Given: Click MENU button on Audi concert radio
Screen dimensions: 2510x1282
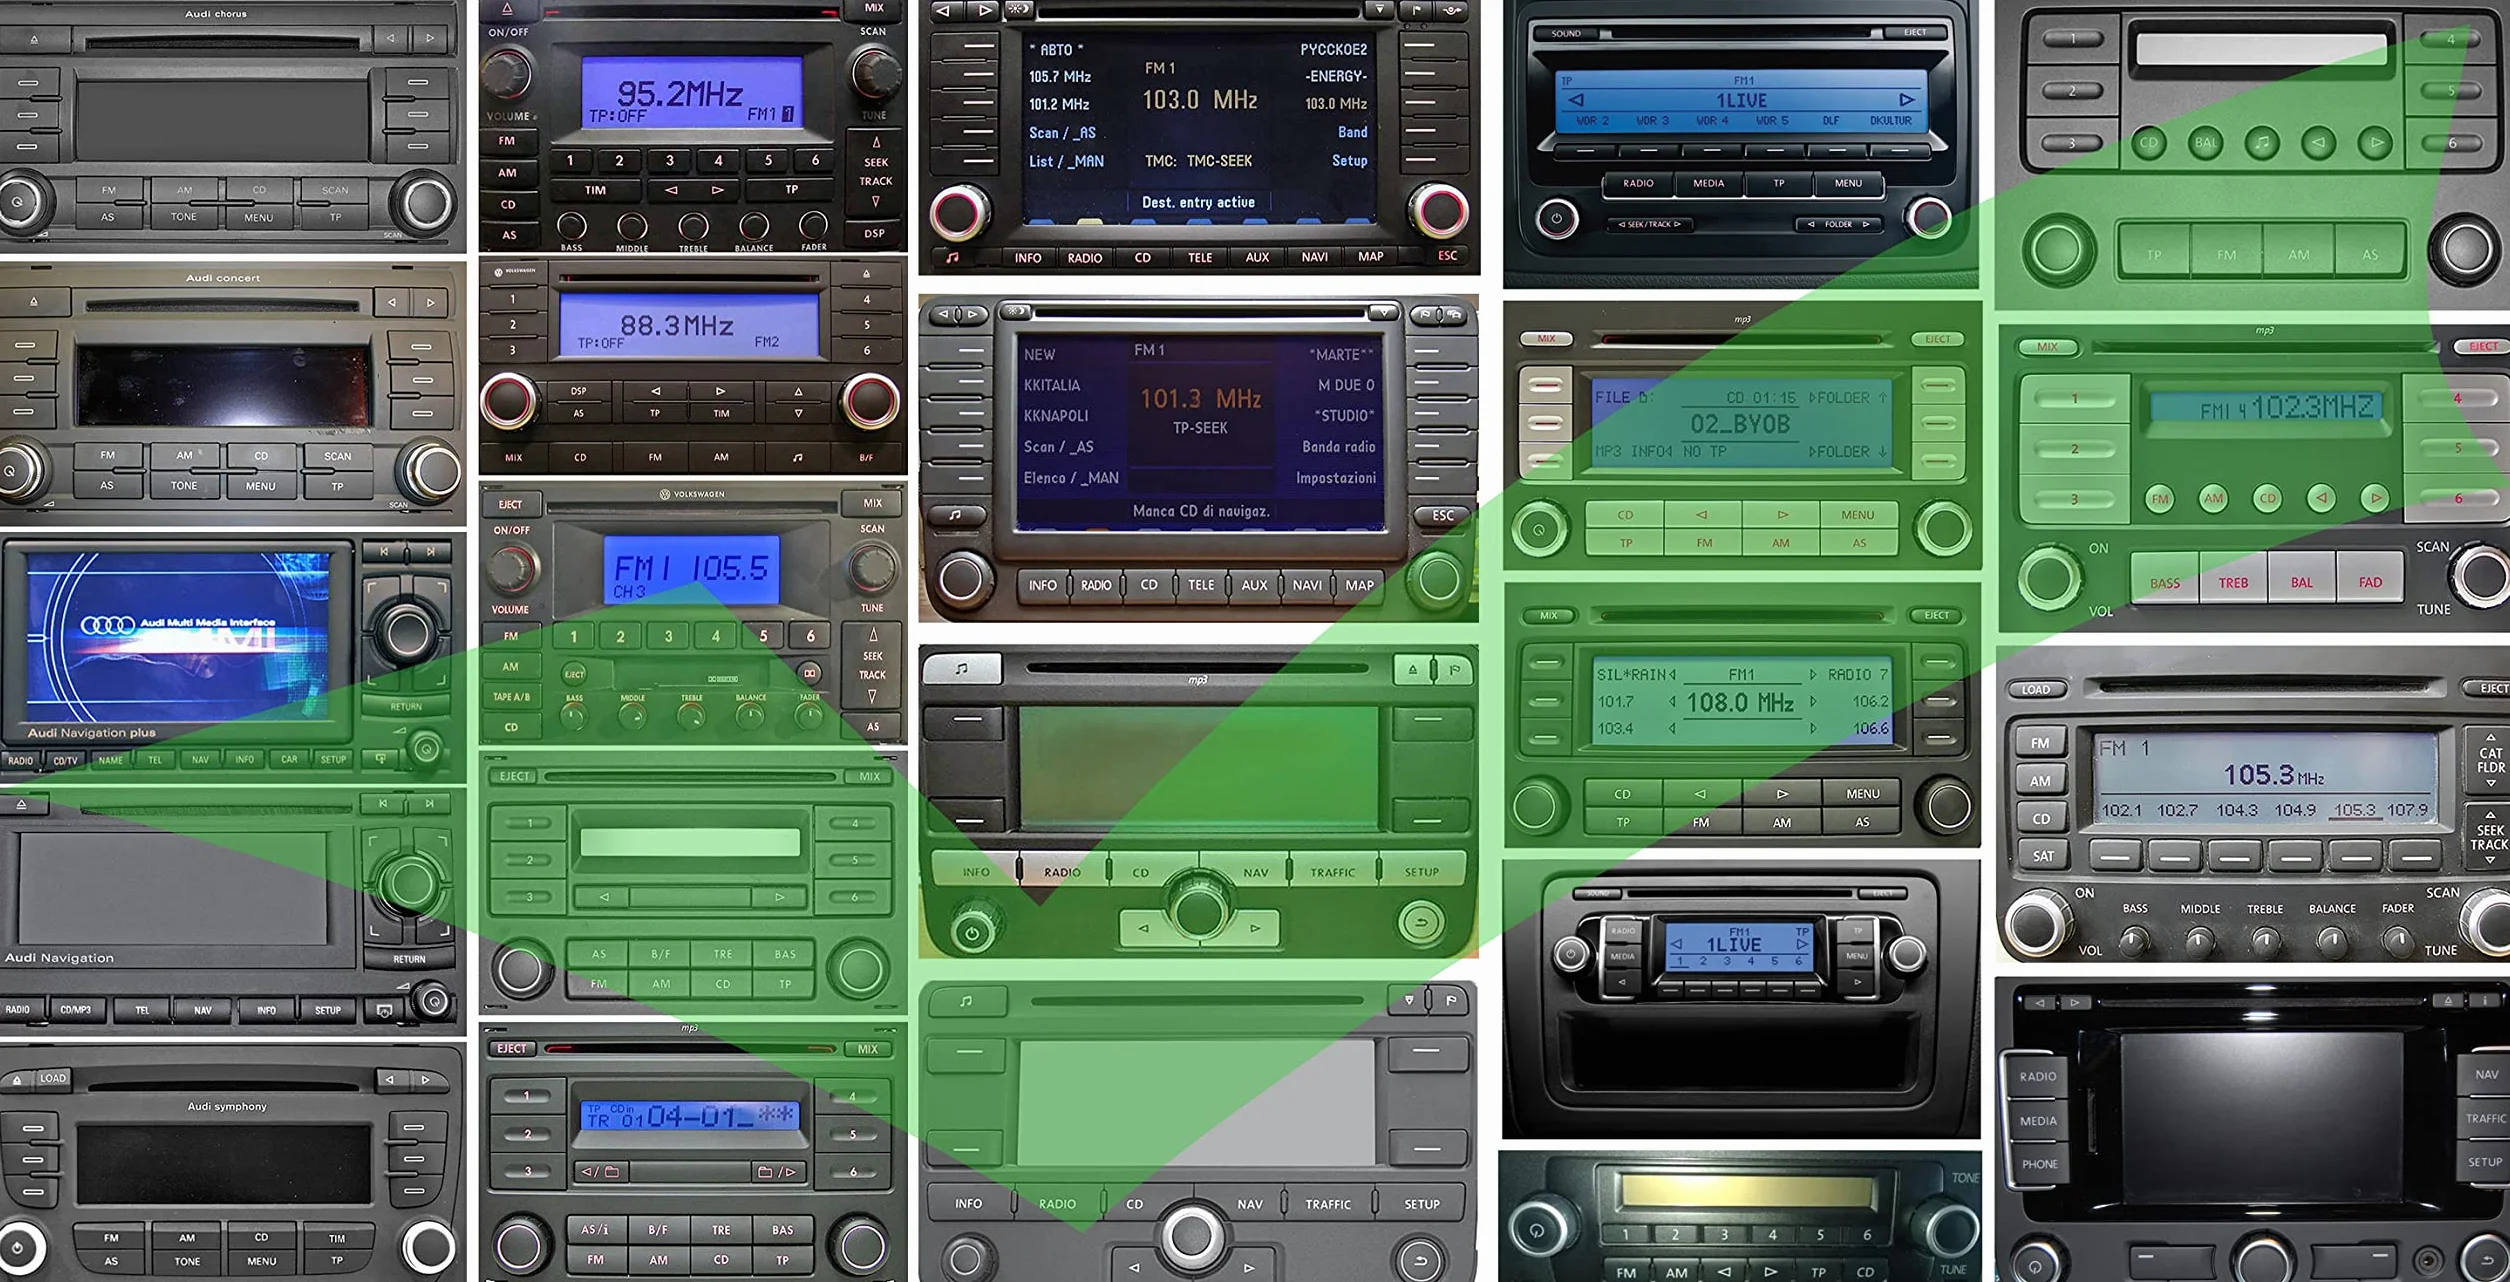Looking at the screenshot, I should (x=261, y=486).
